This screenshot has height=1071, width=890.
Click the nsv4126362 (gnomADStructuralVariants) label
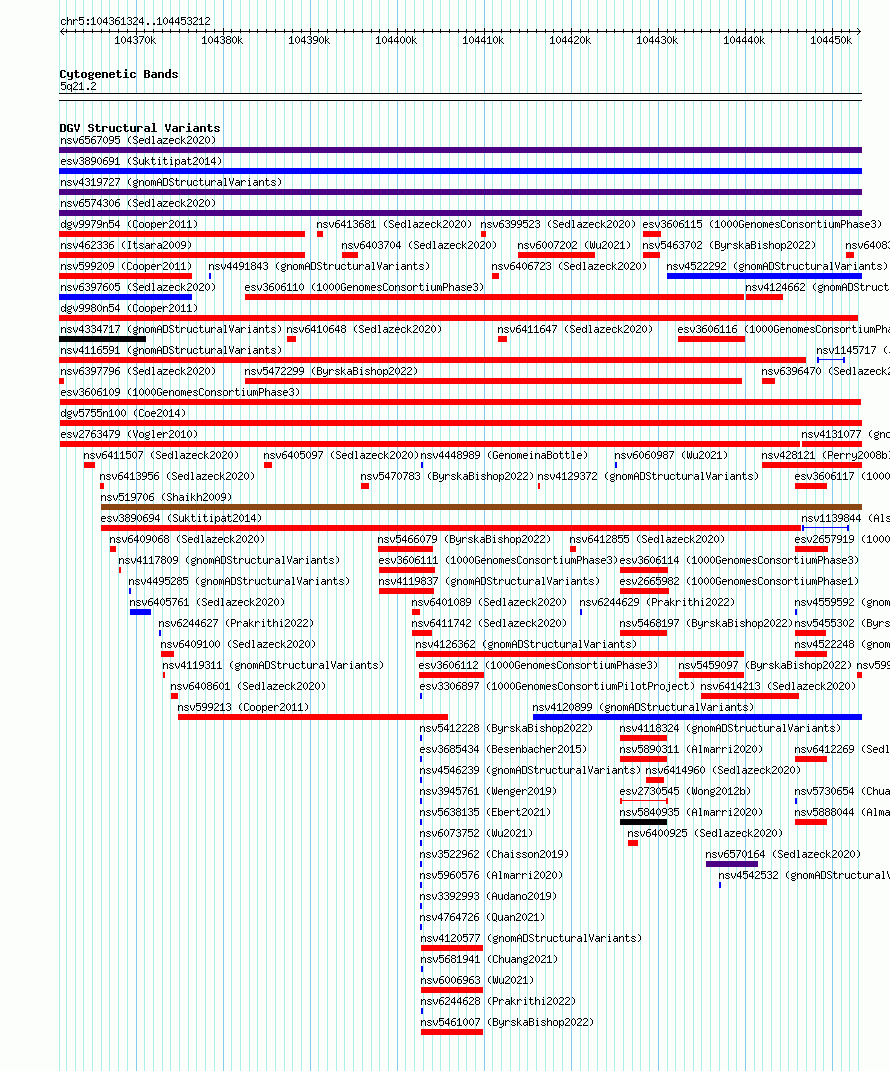[x=526, y=645]
